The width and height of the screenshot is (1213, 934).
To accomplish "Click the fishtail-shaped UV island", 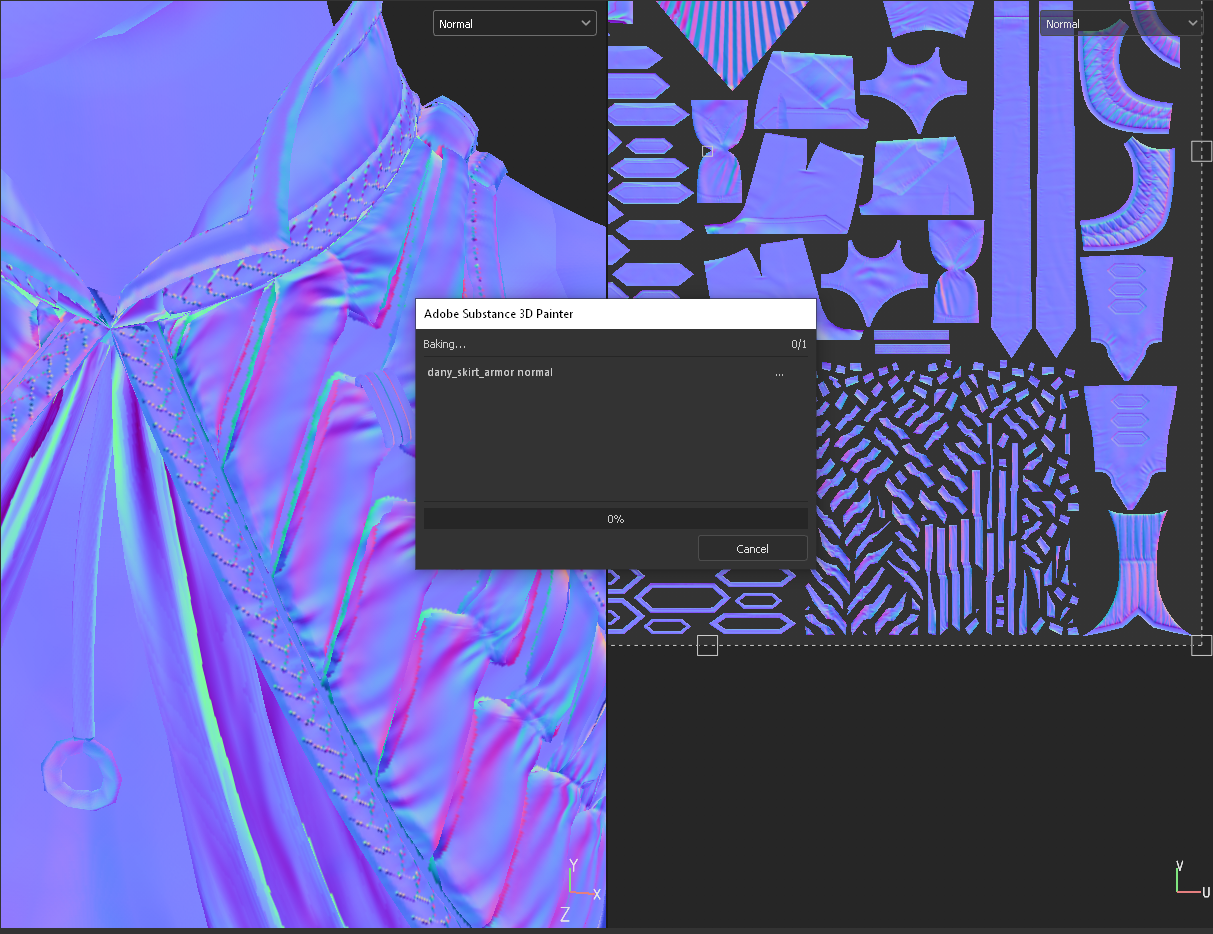I will pos(1128,572).
